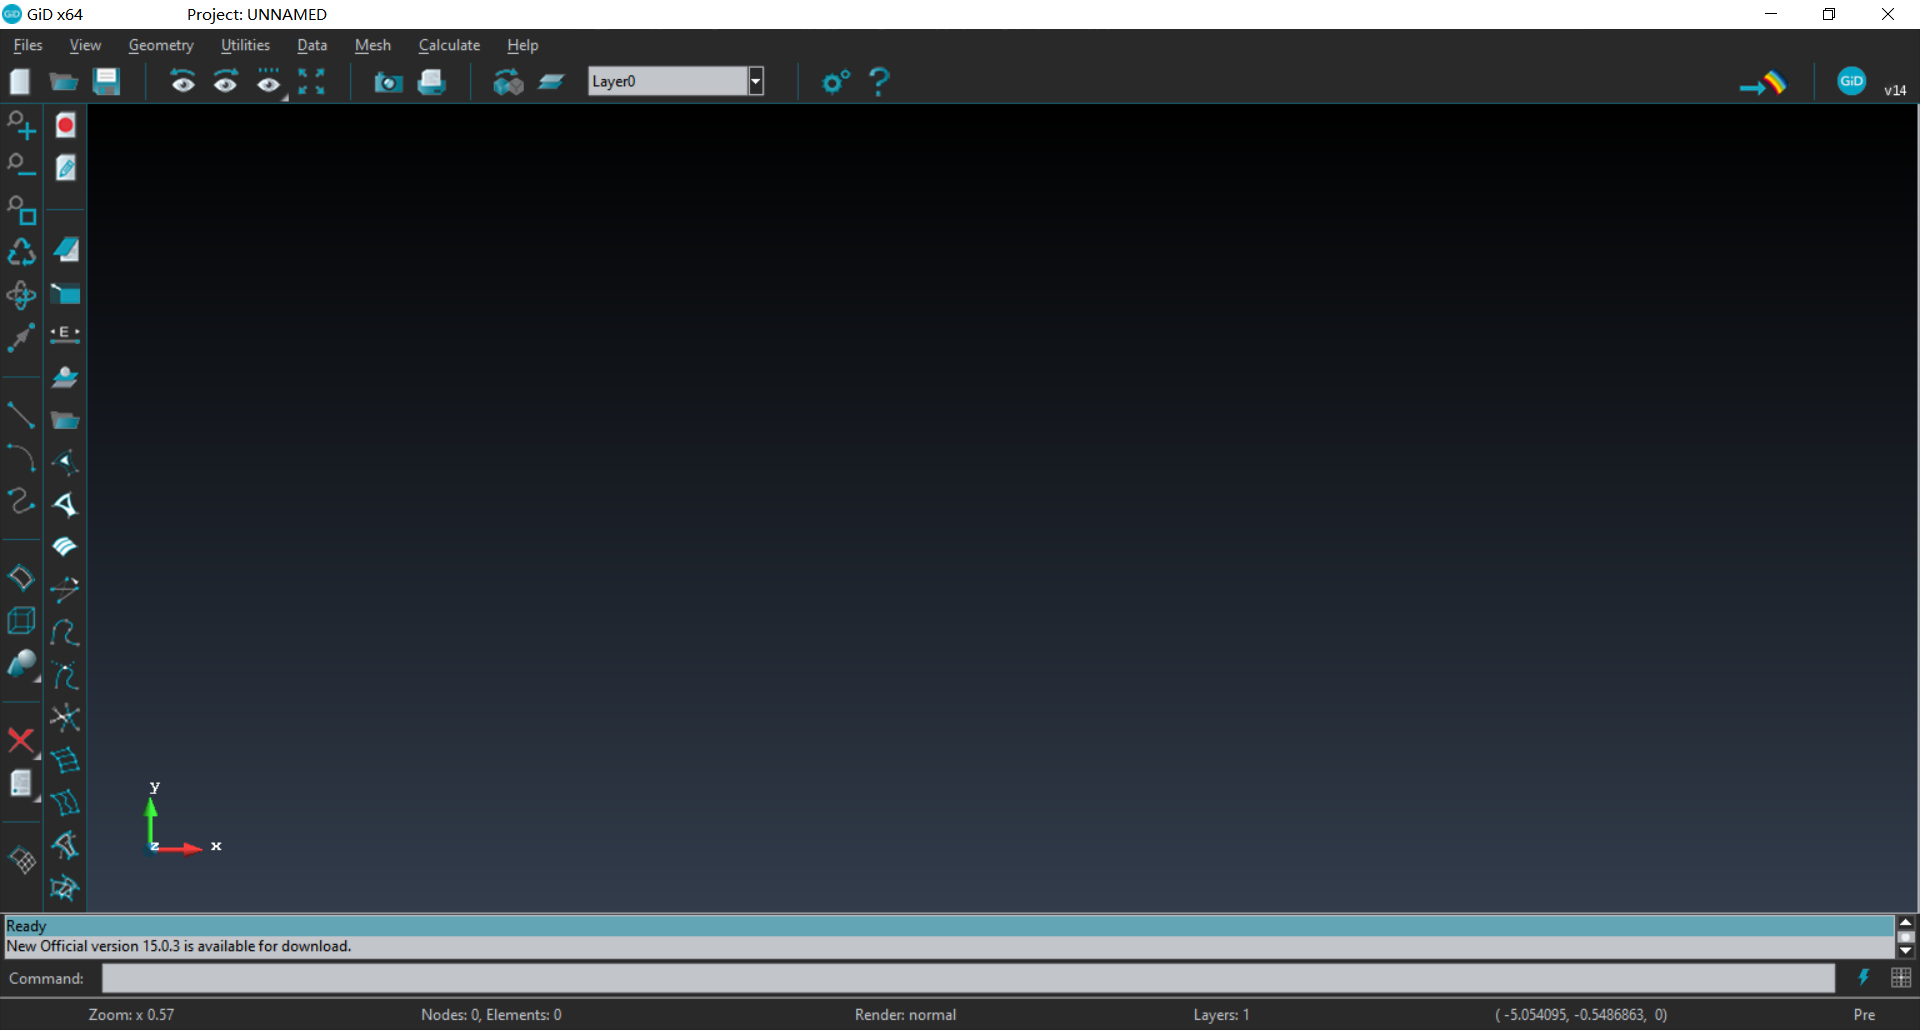The height and width of the screenshot is (1030, 1920).
Task: Select the Zoom in tool
Action: coord(21,125)
